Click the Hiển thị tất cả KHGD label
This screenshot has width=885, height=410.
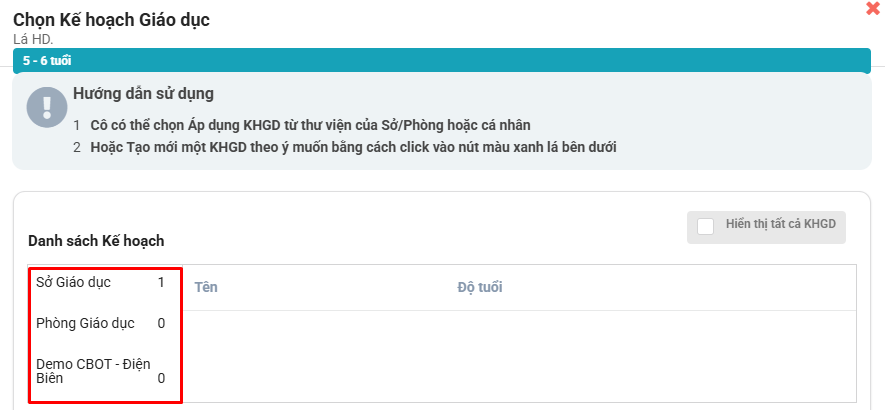coord(779,226)
